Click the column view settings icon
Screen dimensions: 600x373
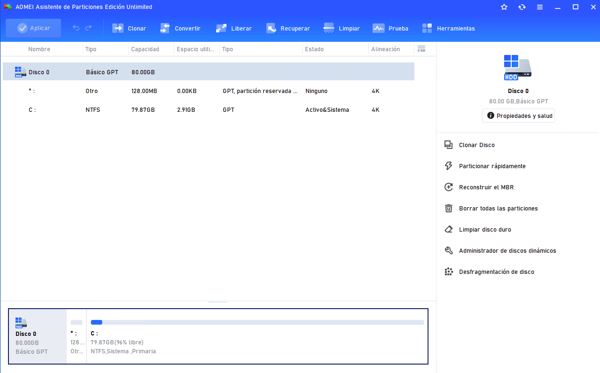pyautogui.click(x=421, y=49)
